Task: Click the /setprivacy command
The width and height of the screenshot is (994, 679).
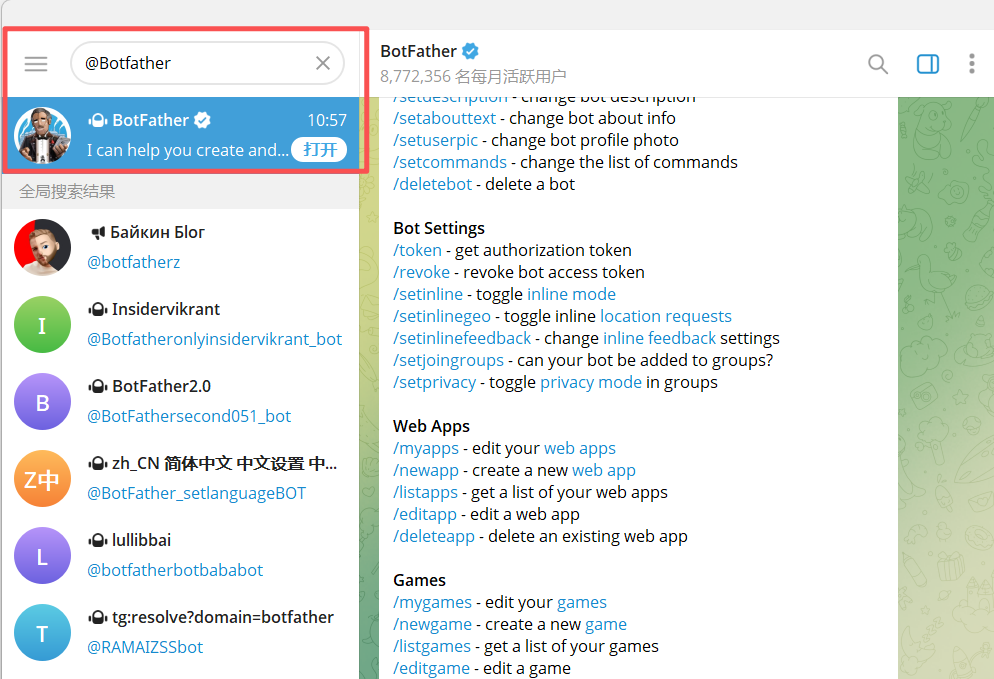Action: 434,382
